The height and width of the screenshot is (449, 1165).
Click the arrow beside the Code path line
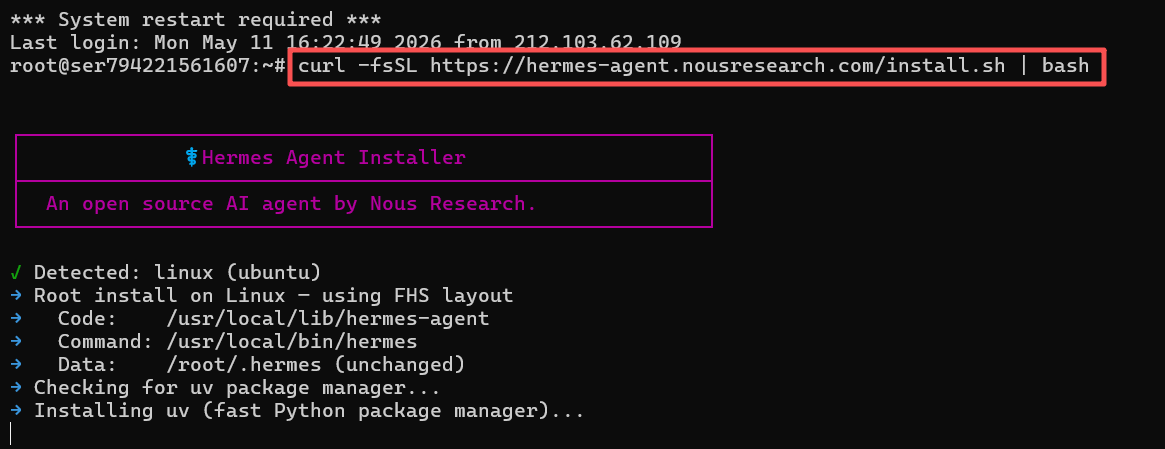point(16,318)
